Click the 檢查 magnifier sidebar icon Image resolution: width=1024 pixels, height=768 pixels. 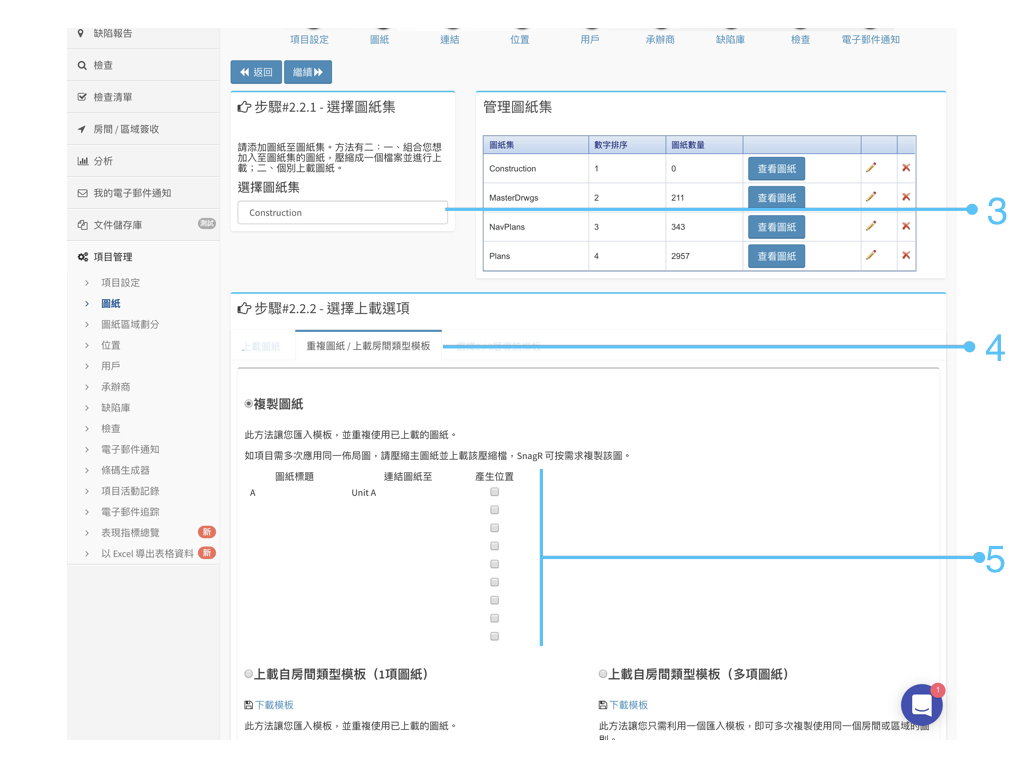click(82, 65)
